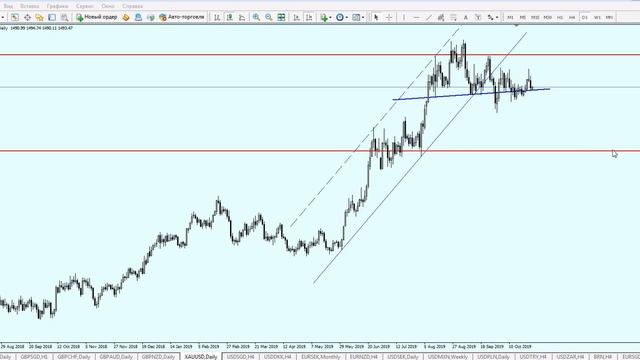The height and width of the screenshot is (360, 640).
Task: Switch to the GBPAUD,Daily chart tab
Action: (x=116, y=357)
